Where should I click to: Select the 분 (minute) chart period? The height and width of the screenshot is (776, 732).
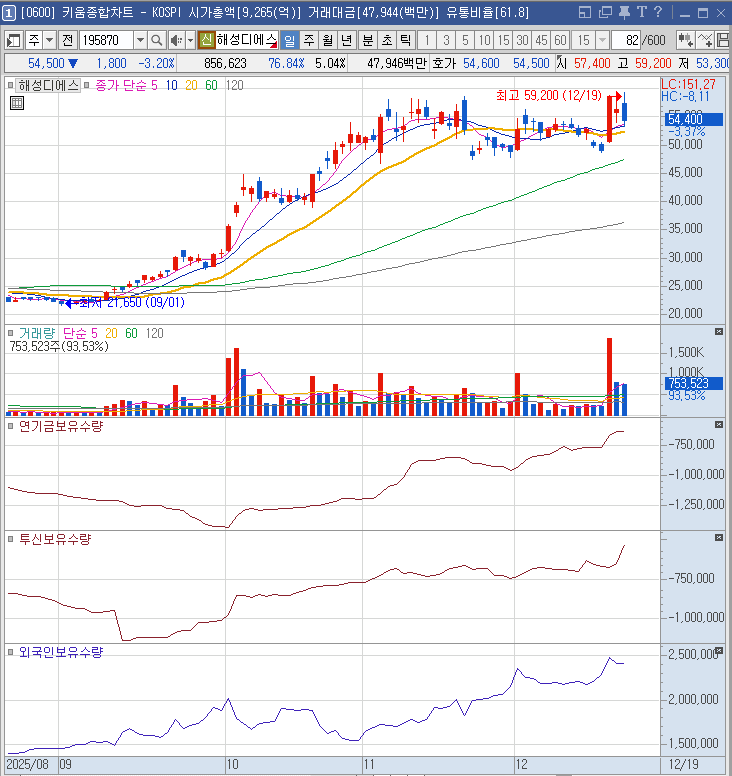pos(367,40)
